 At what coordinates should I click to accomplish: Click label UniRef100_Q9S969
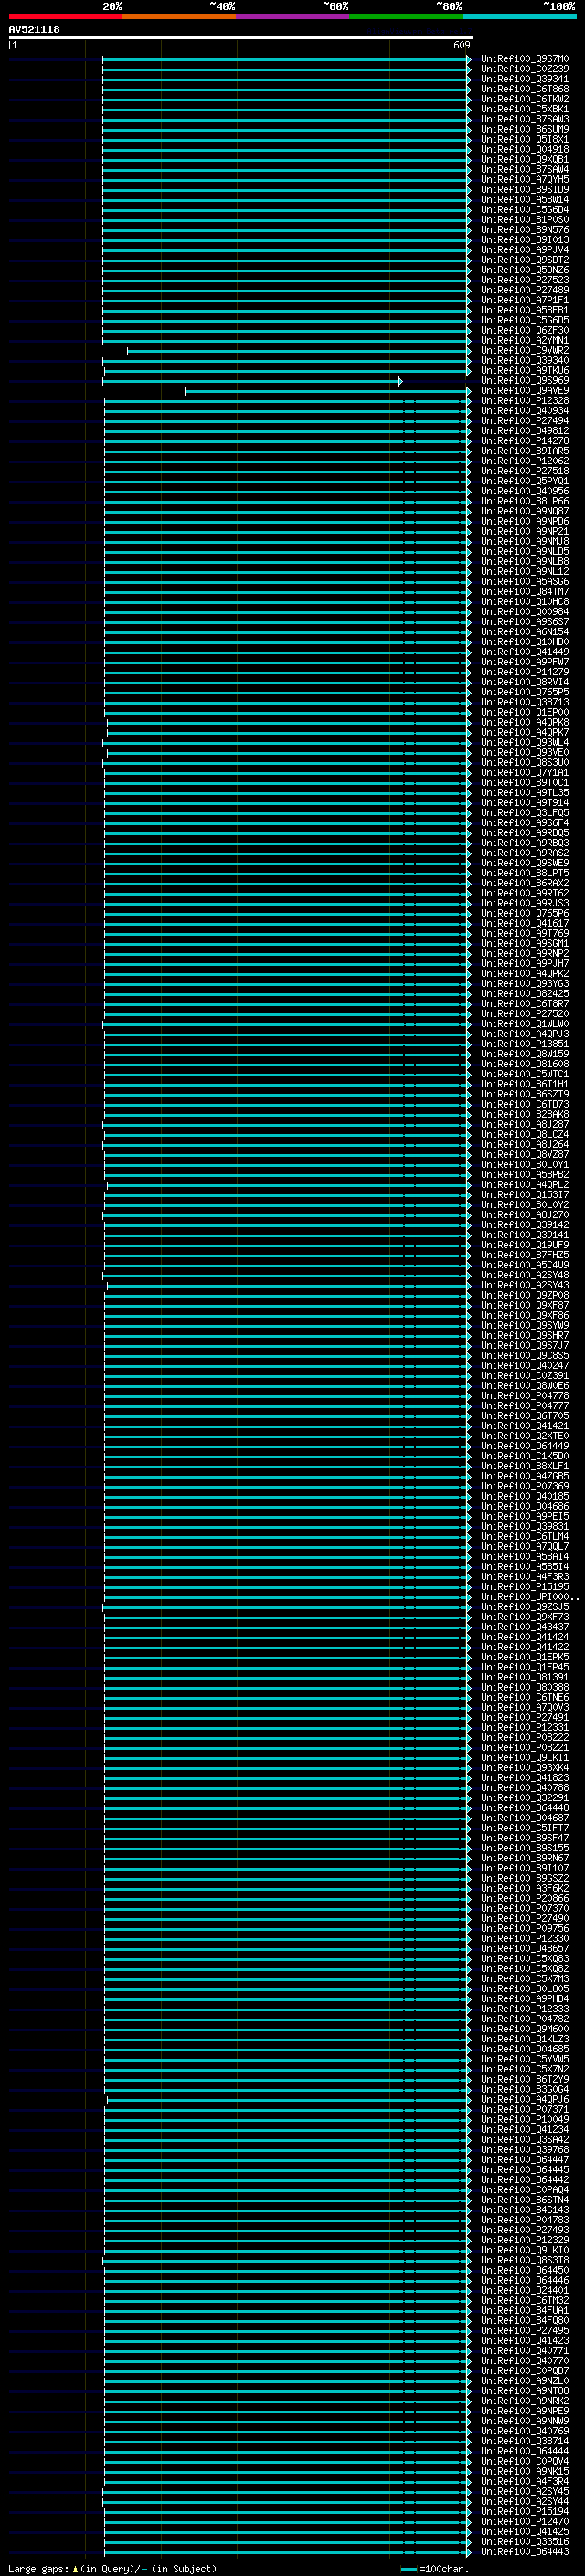click(x=525, y=381)
